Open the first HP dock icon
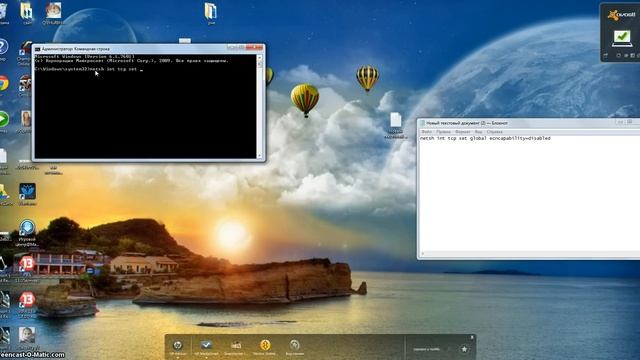 178,345
